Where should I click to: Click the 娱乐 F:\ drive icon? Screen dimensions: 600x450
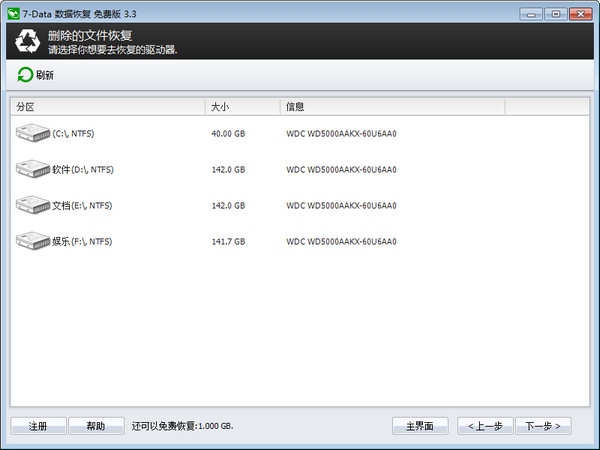[x=33, y=241]
